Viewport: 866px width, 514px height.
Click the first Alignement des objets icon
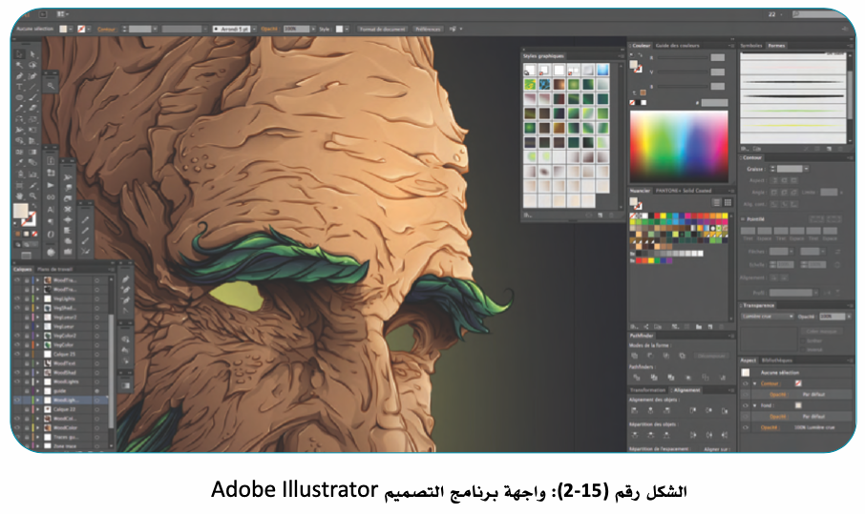coord(634,410)
